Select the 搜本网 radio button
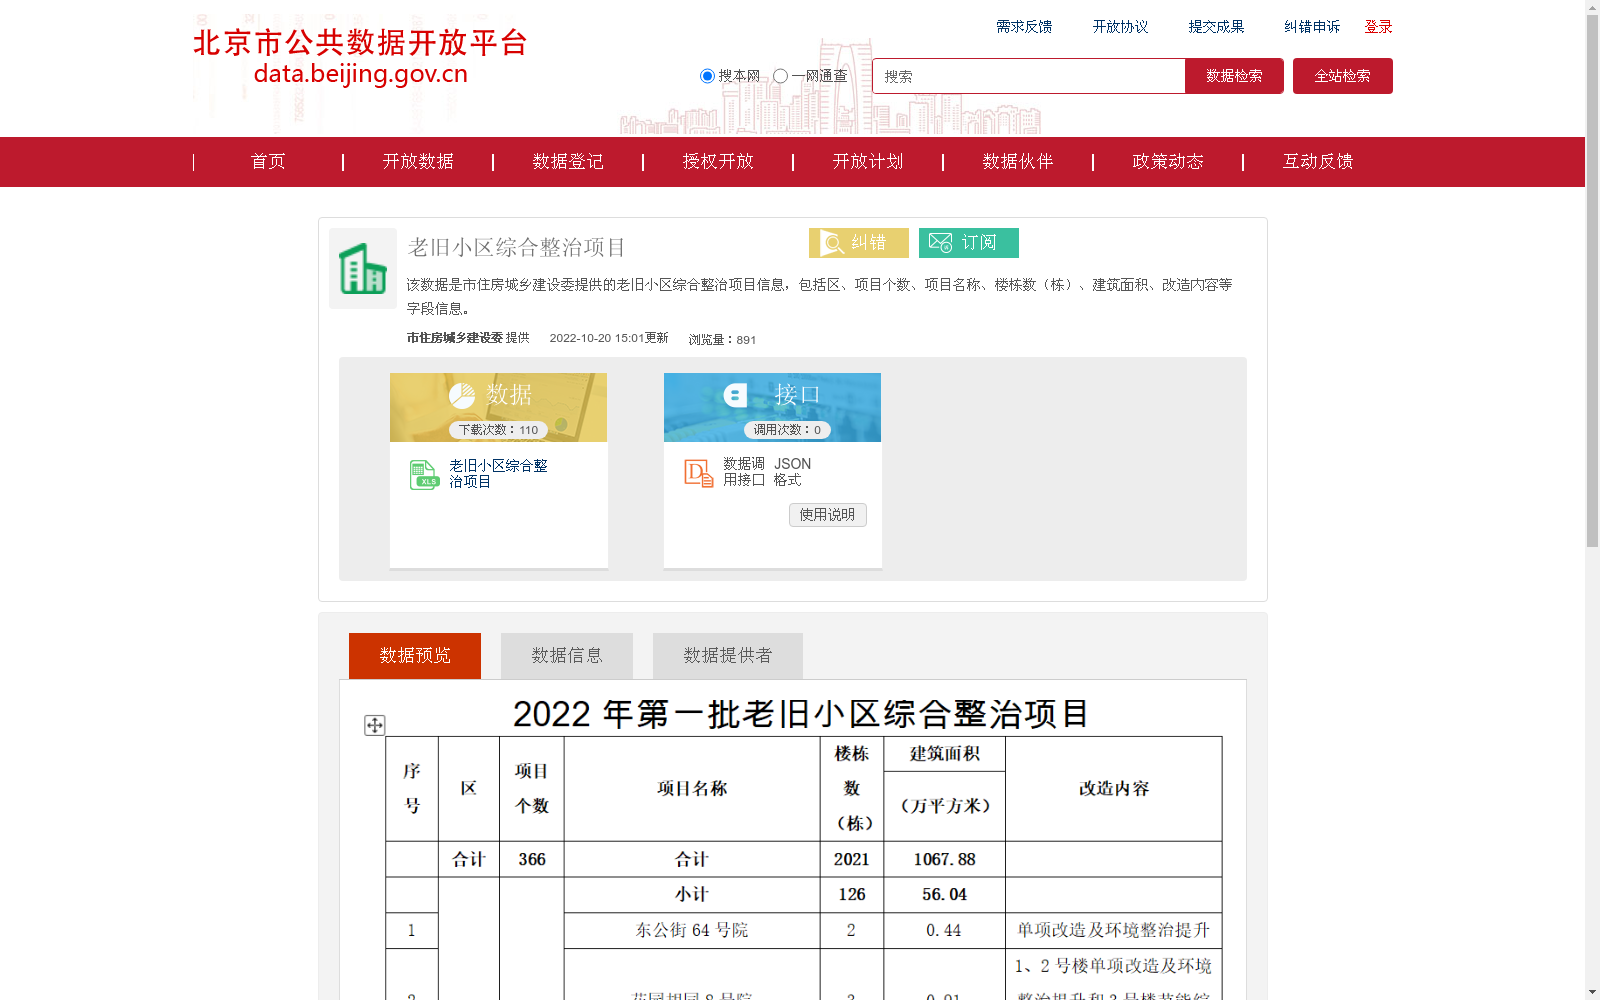The height and width of the screenshot is (1000, 1600). 707,76
